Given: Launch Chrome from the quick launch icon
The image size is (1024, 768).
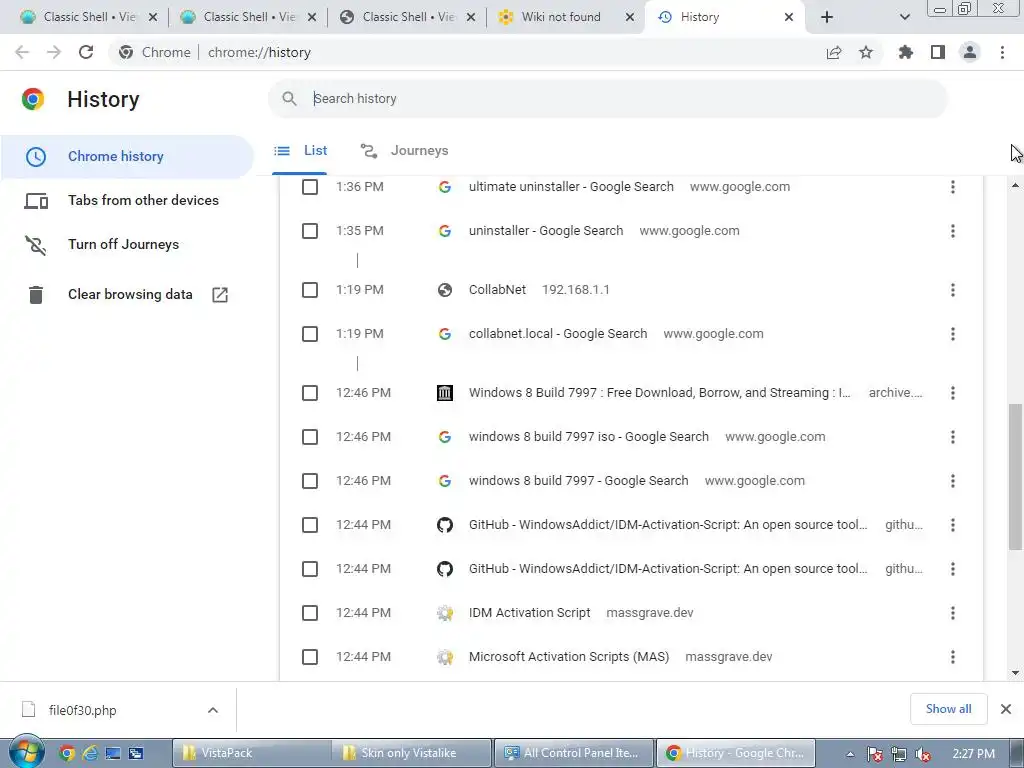Looking at the screenshot, I should [x=67, y=753].
